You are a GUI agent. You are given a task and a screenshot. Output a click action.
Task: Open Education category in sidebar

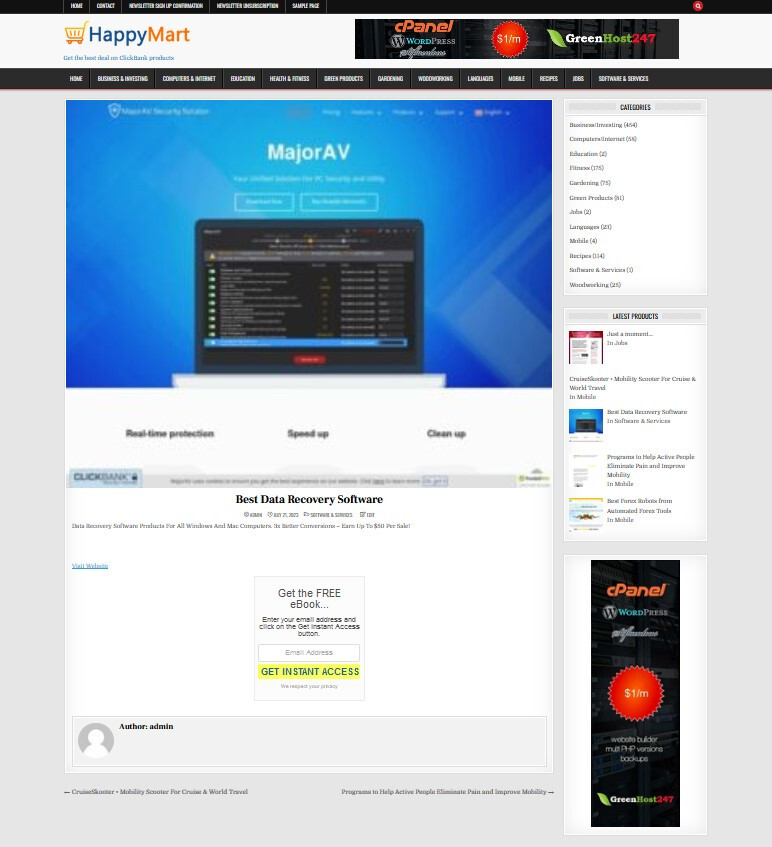tap(583, 154)
